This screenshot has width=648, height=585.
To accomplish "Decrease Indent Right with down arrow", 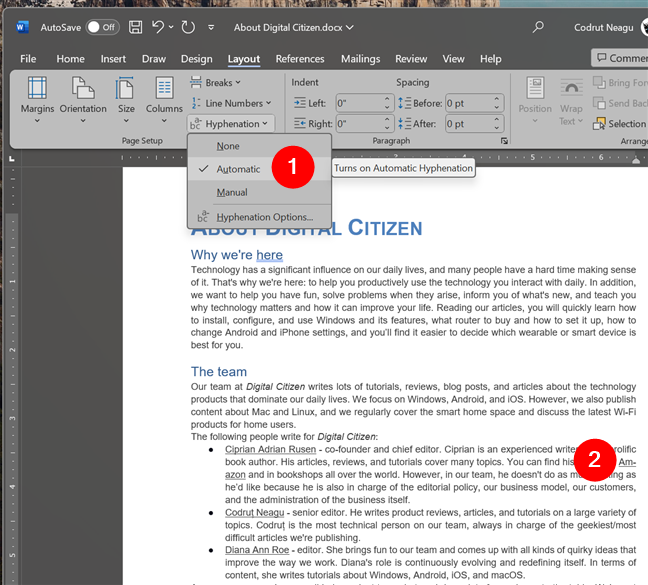I will [x=387, y=128].
